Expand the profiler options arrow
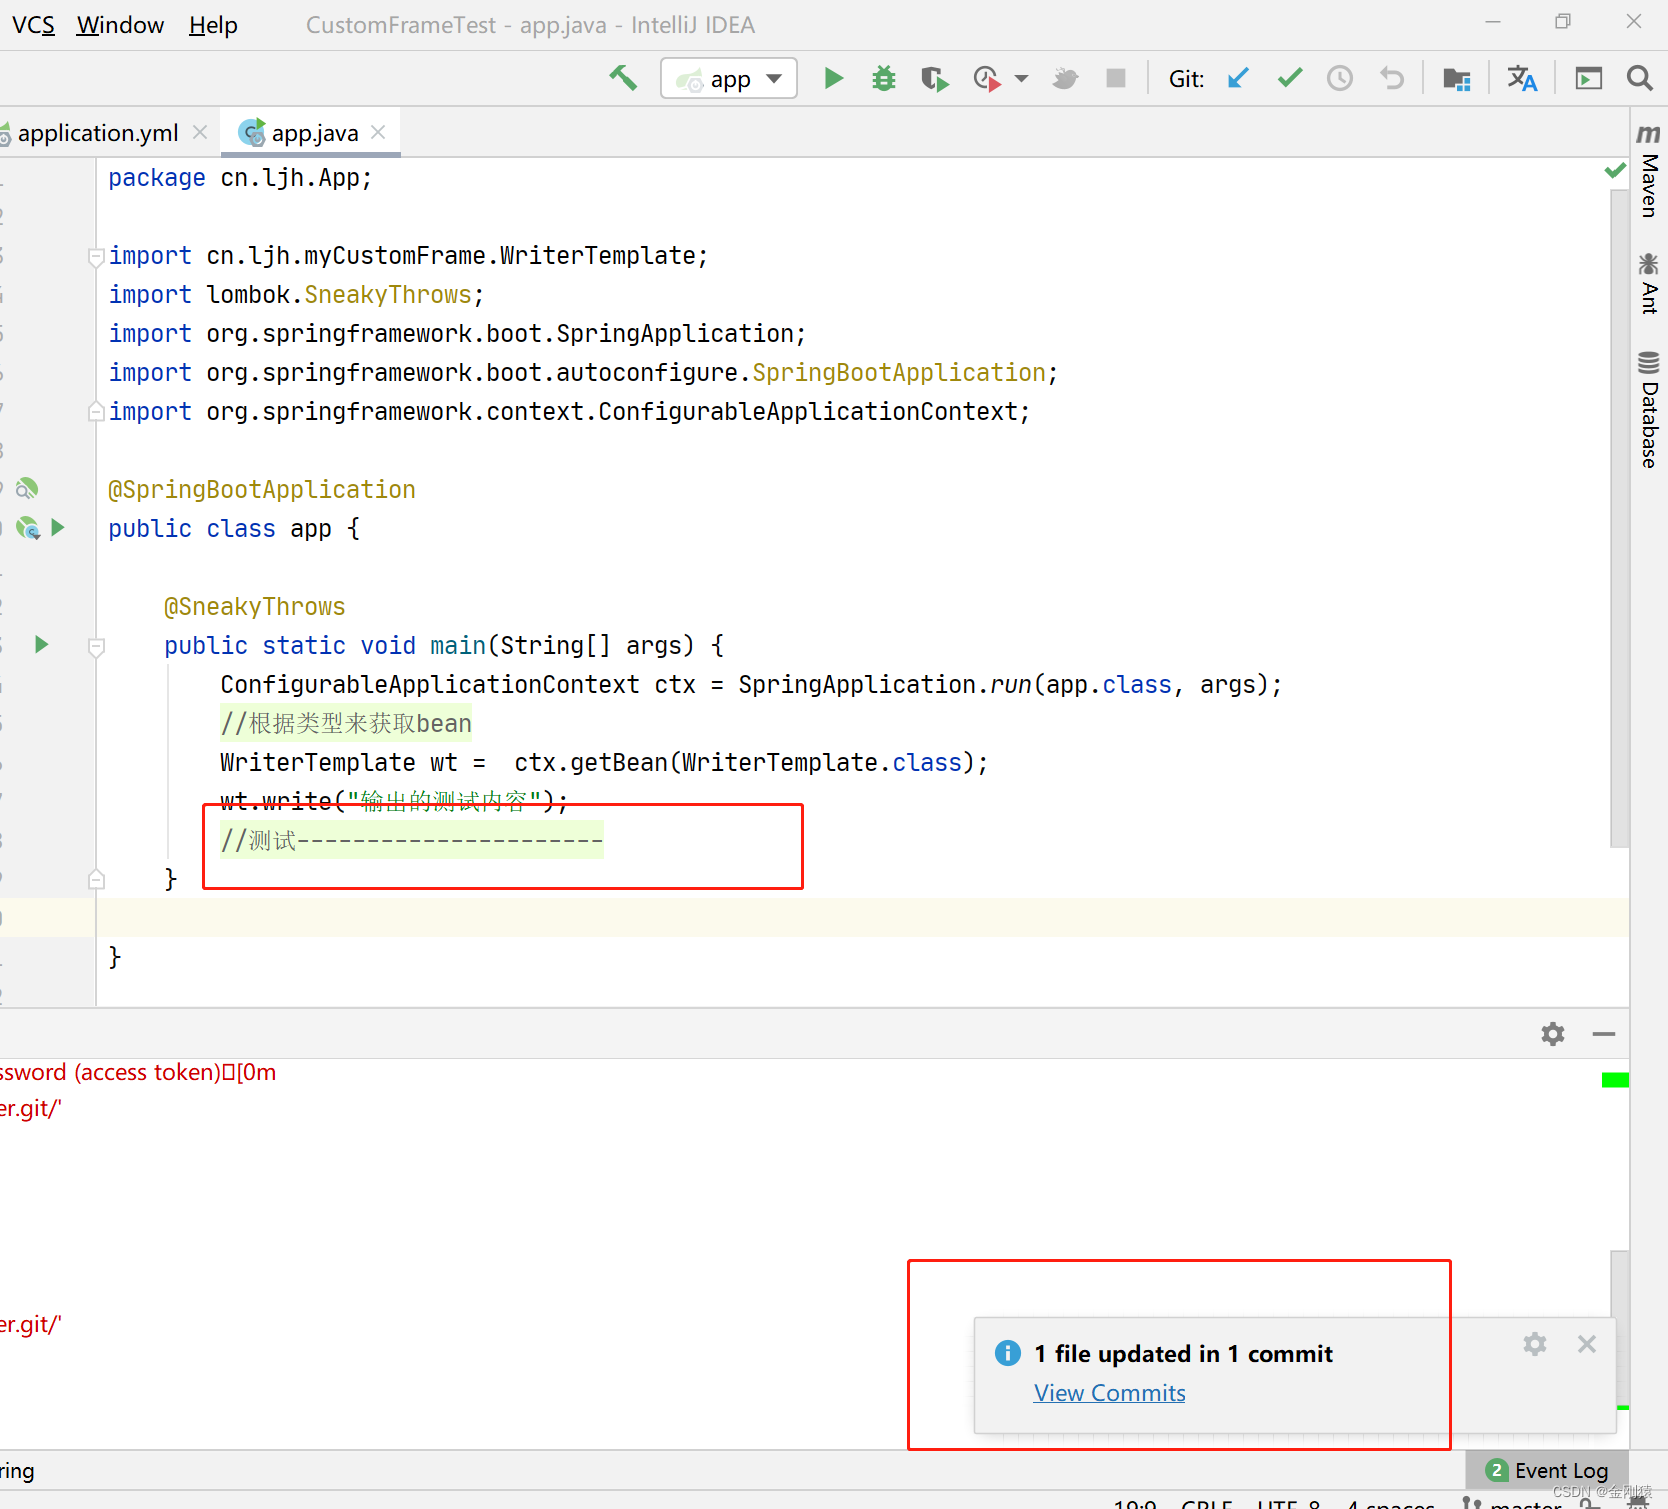The height and width of the screenshot is (1509, 1668). click(1021, 78)
